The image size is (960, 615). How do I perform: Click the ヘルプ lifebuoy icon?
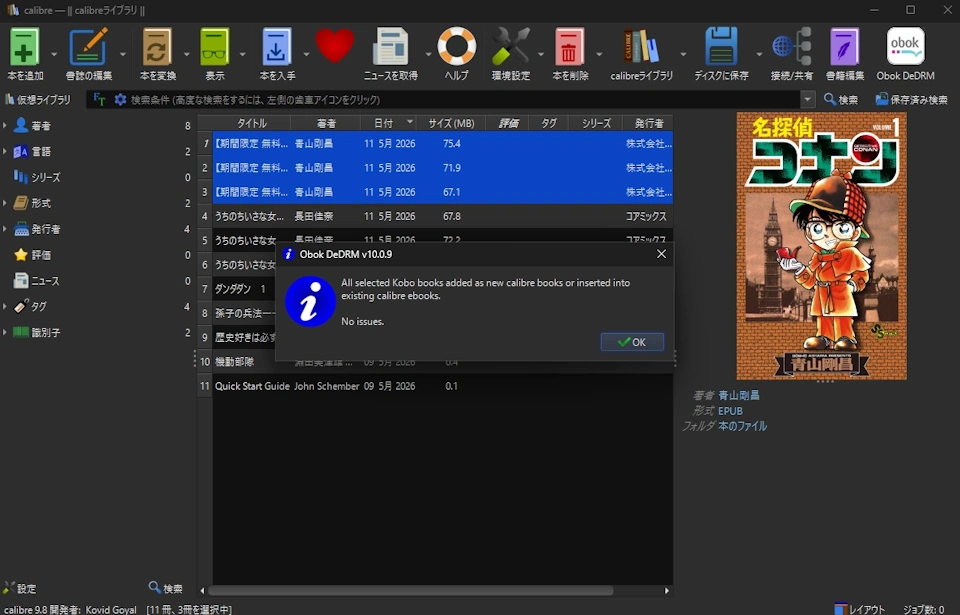[456, 47]
